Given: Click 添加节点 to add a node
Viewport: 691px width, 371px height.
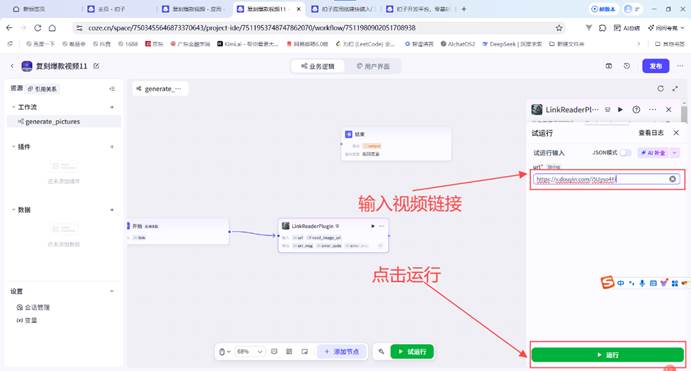Looking at the screenshot, I should 342,352.
